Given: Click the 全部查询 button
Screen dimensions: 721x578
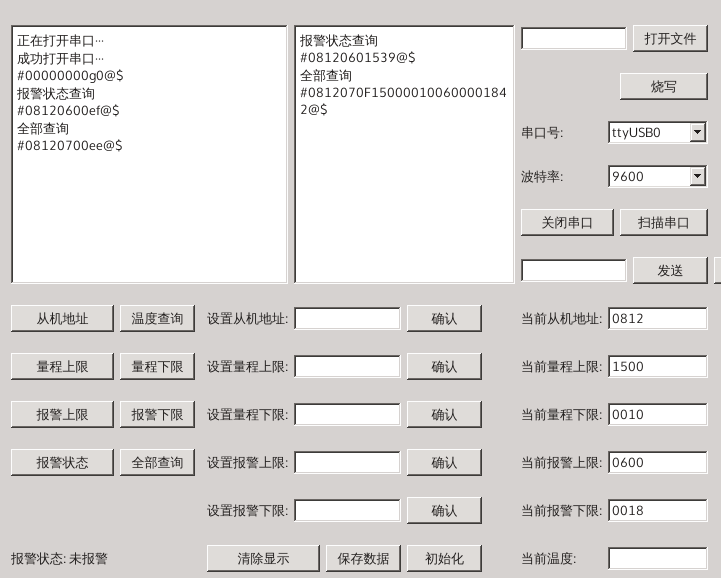Looking at the screenshot, I should (x=157, y=462).
